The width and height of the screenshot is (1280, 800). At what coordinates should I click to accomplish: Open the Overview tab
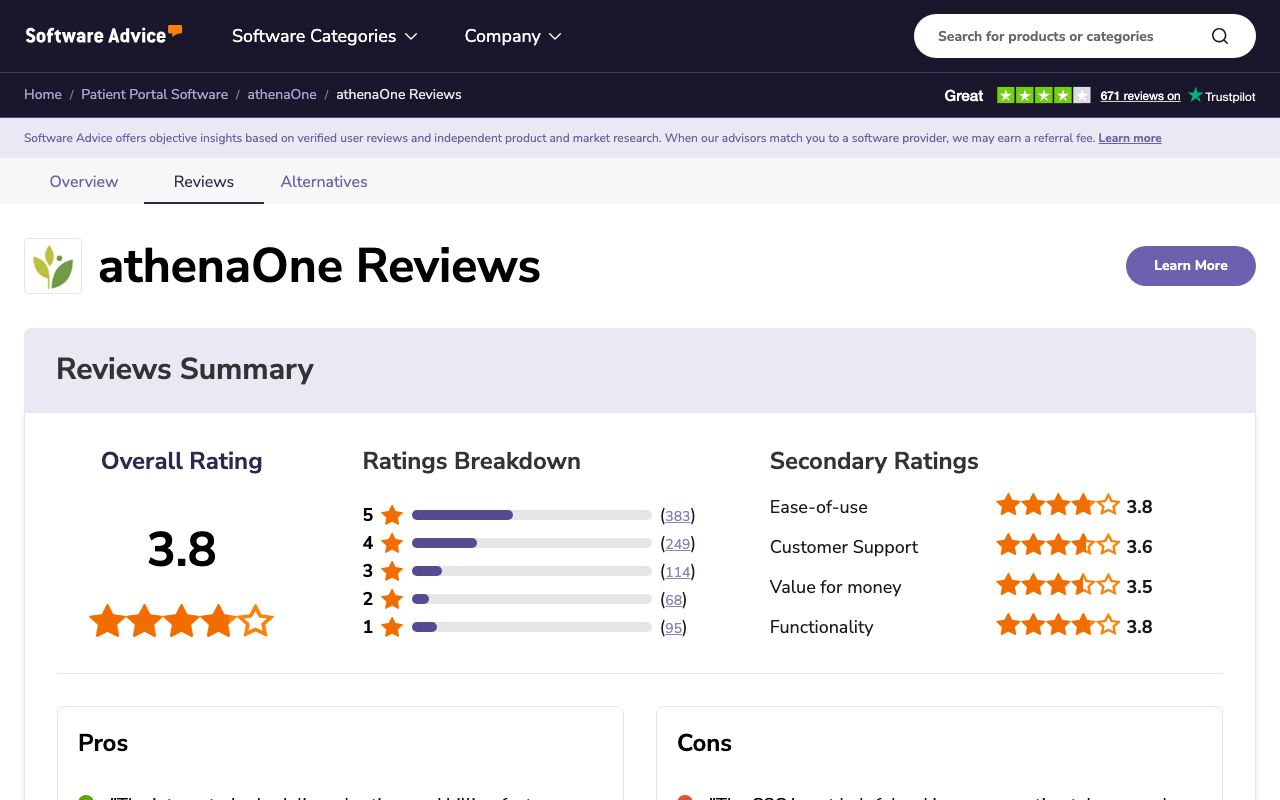[x=84, y=181]
